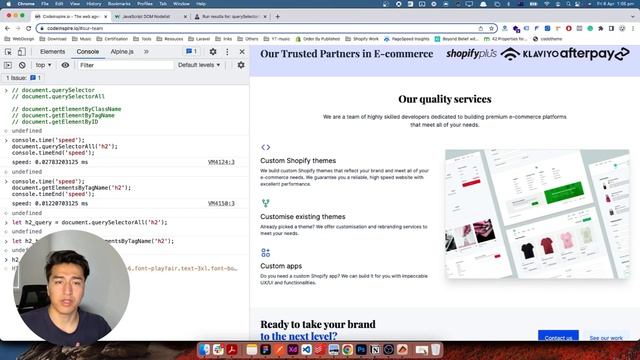
Task: Click the 'speed: 0.01220703125 ms' output
Action: coord(50,203)
